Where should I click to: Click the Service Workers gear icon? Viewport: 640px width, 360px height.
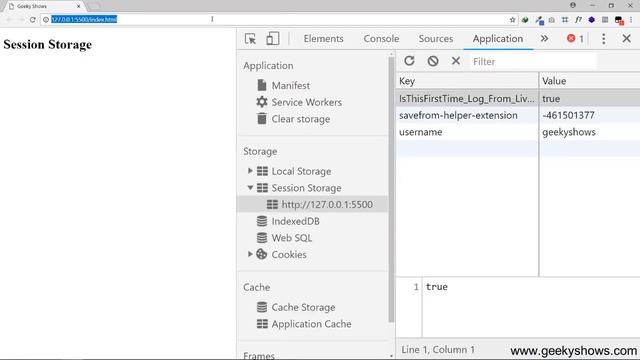pos(262,102)
